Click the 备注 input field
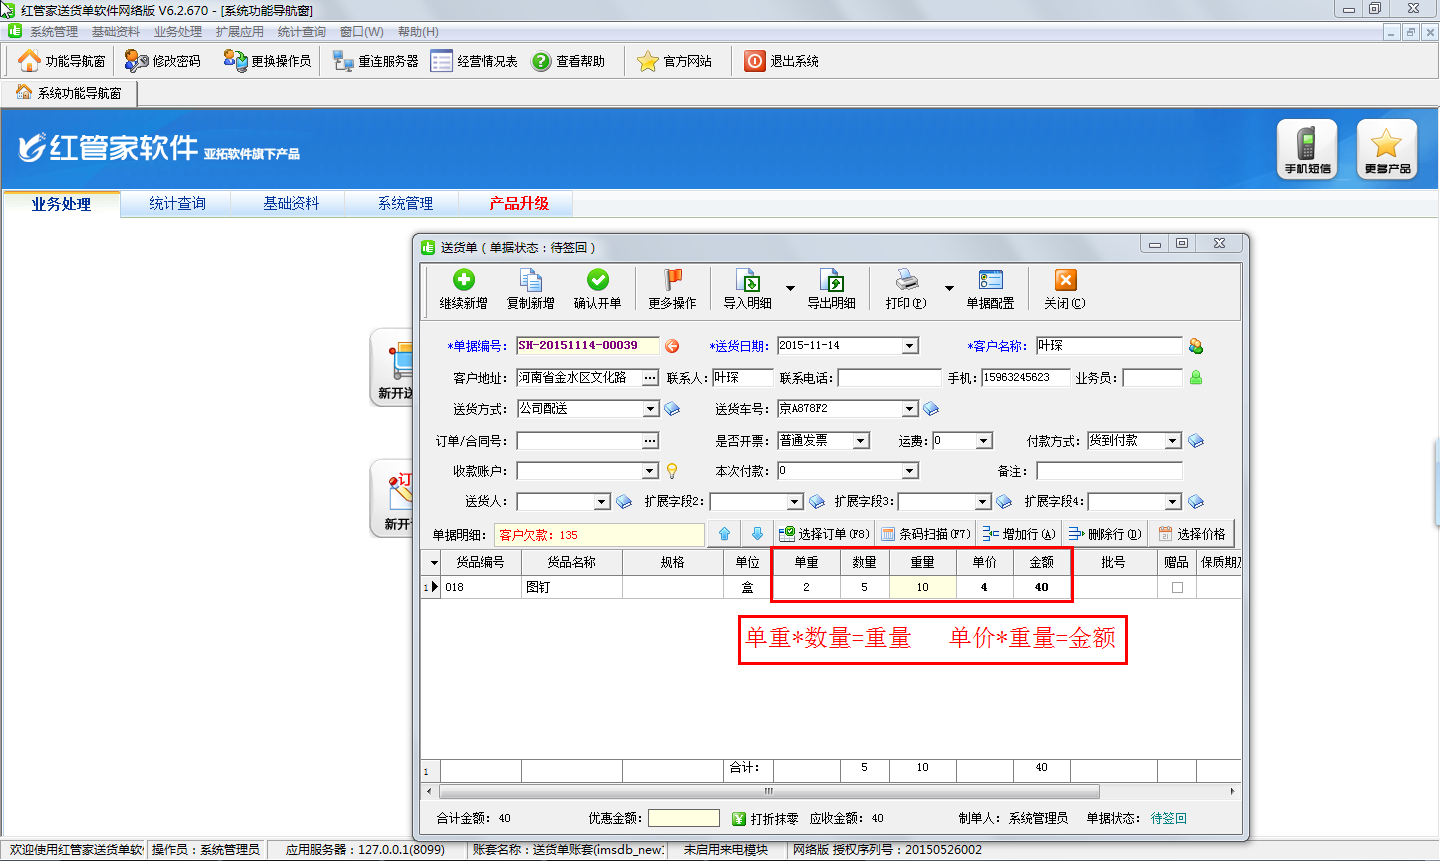The height and width of the screenshot is (861, 1440). pos(1108,471)
